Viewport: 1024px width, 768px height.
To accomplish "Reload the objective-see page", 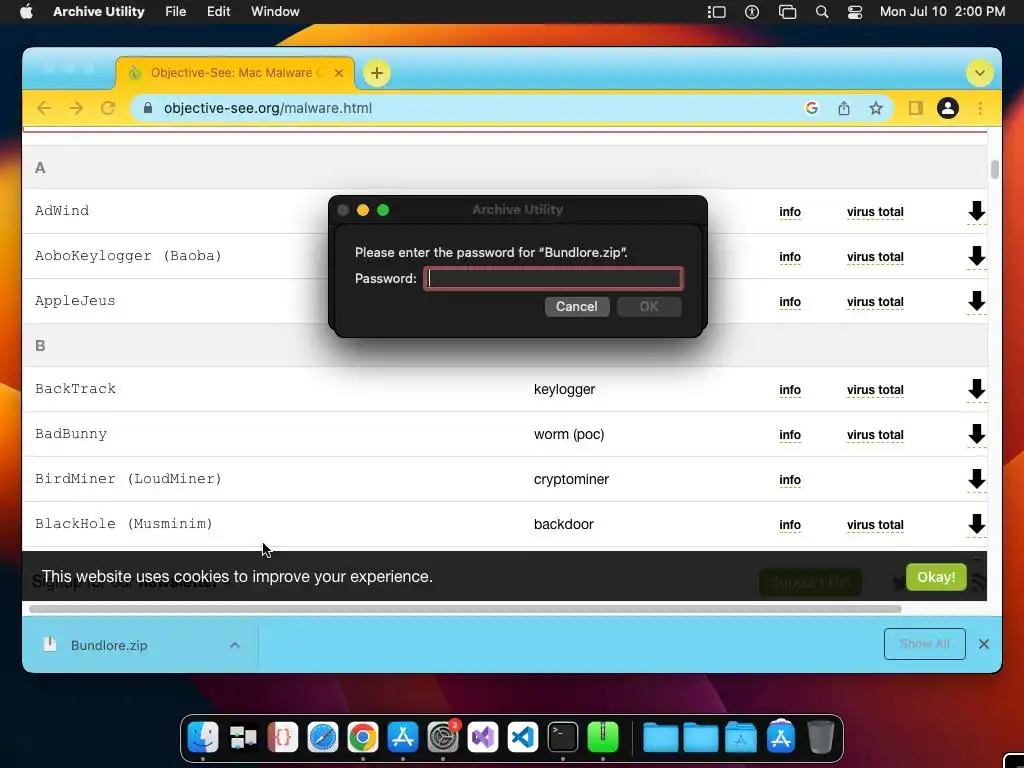I will click(x=108, y=108).
